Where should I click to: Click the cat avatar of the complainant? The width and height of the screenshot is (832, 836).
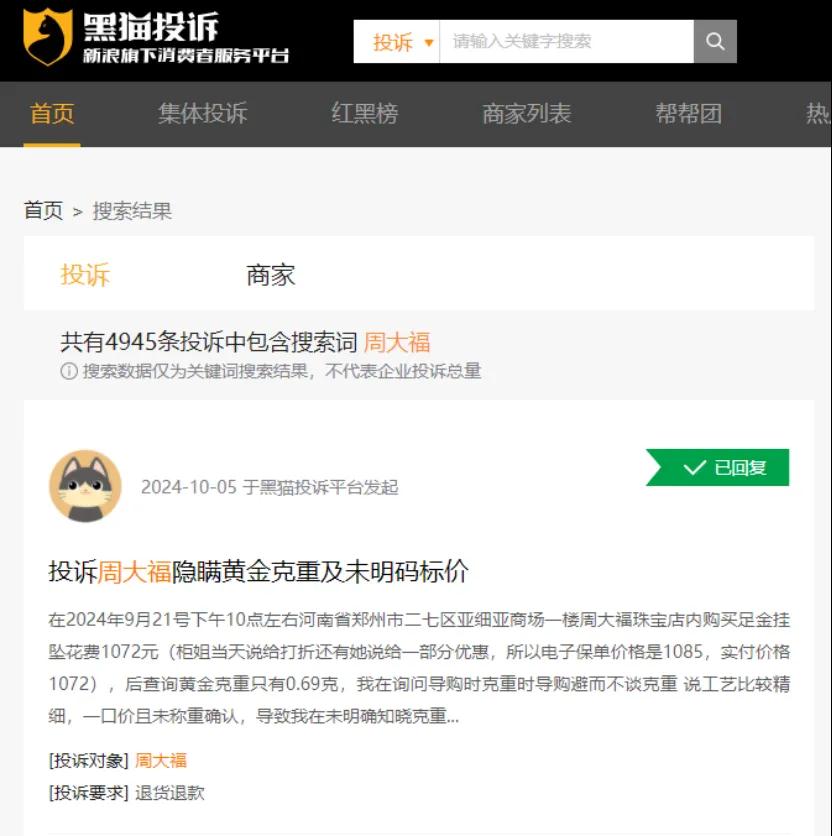[x=85, y=486]
